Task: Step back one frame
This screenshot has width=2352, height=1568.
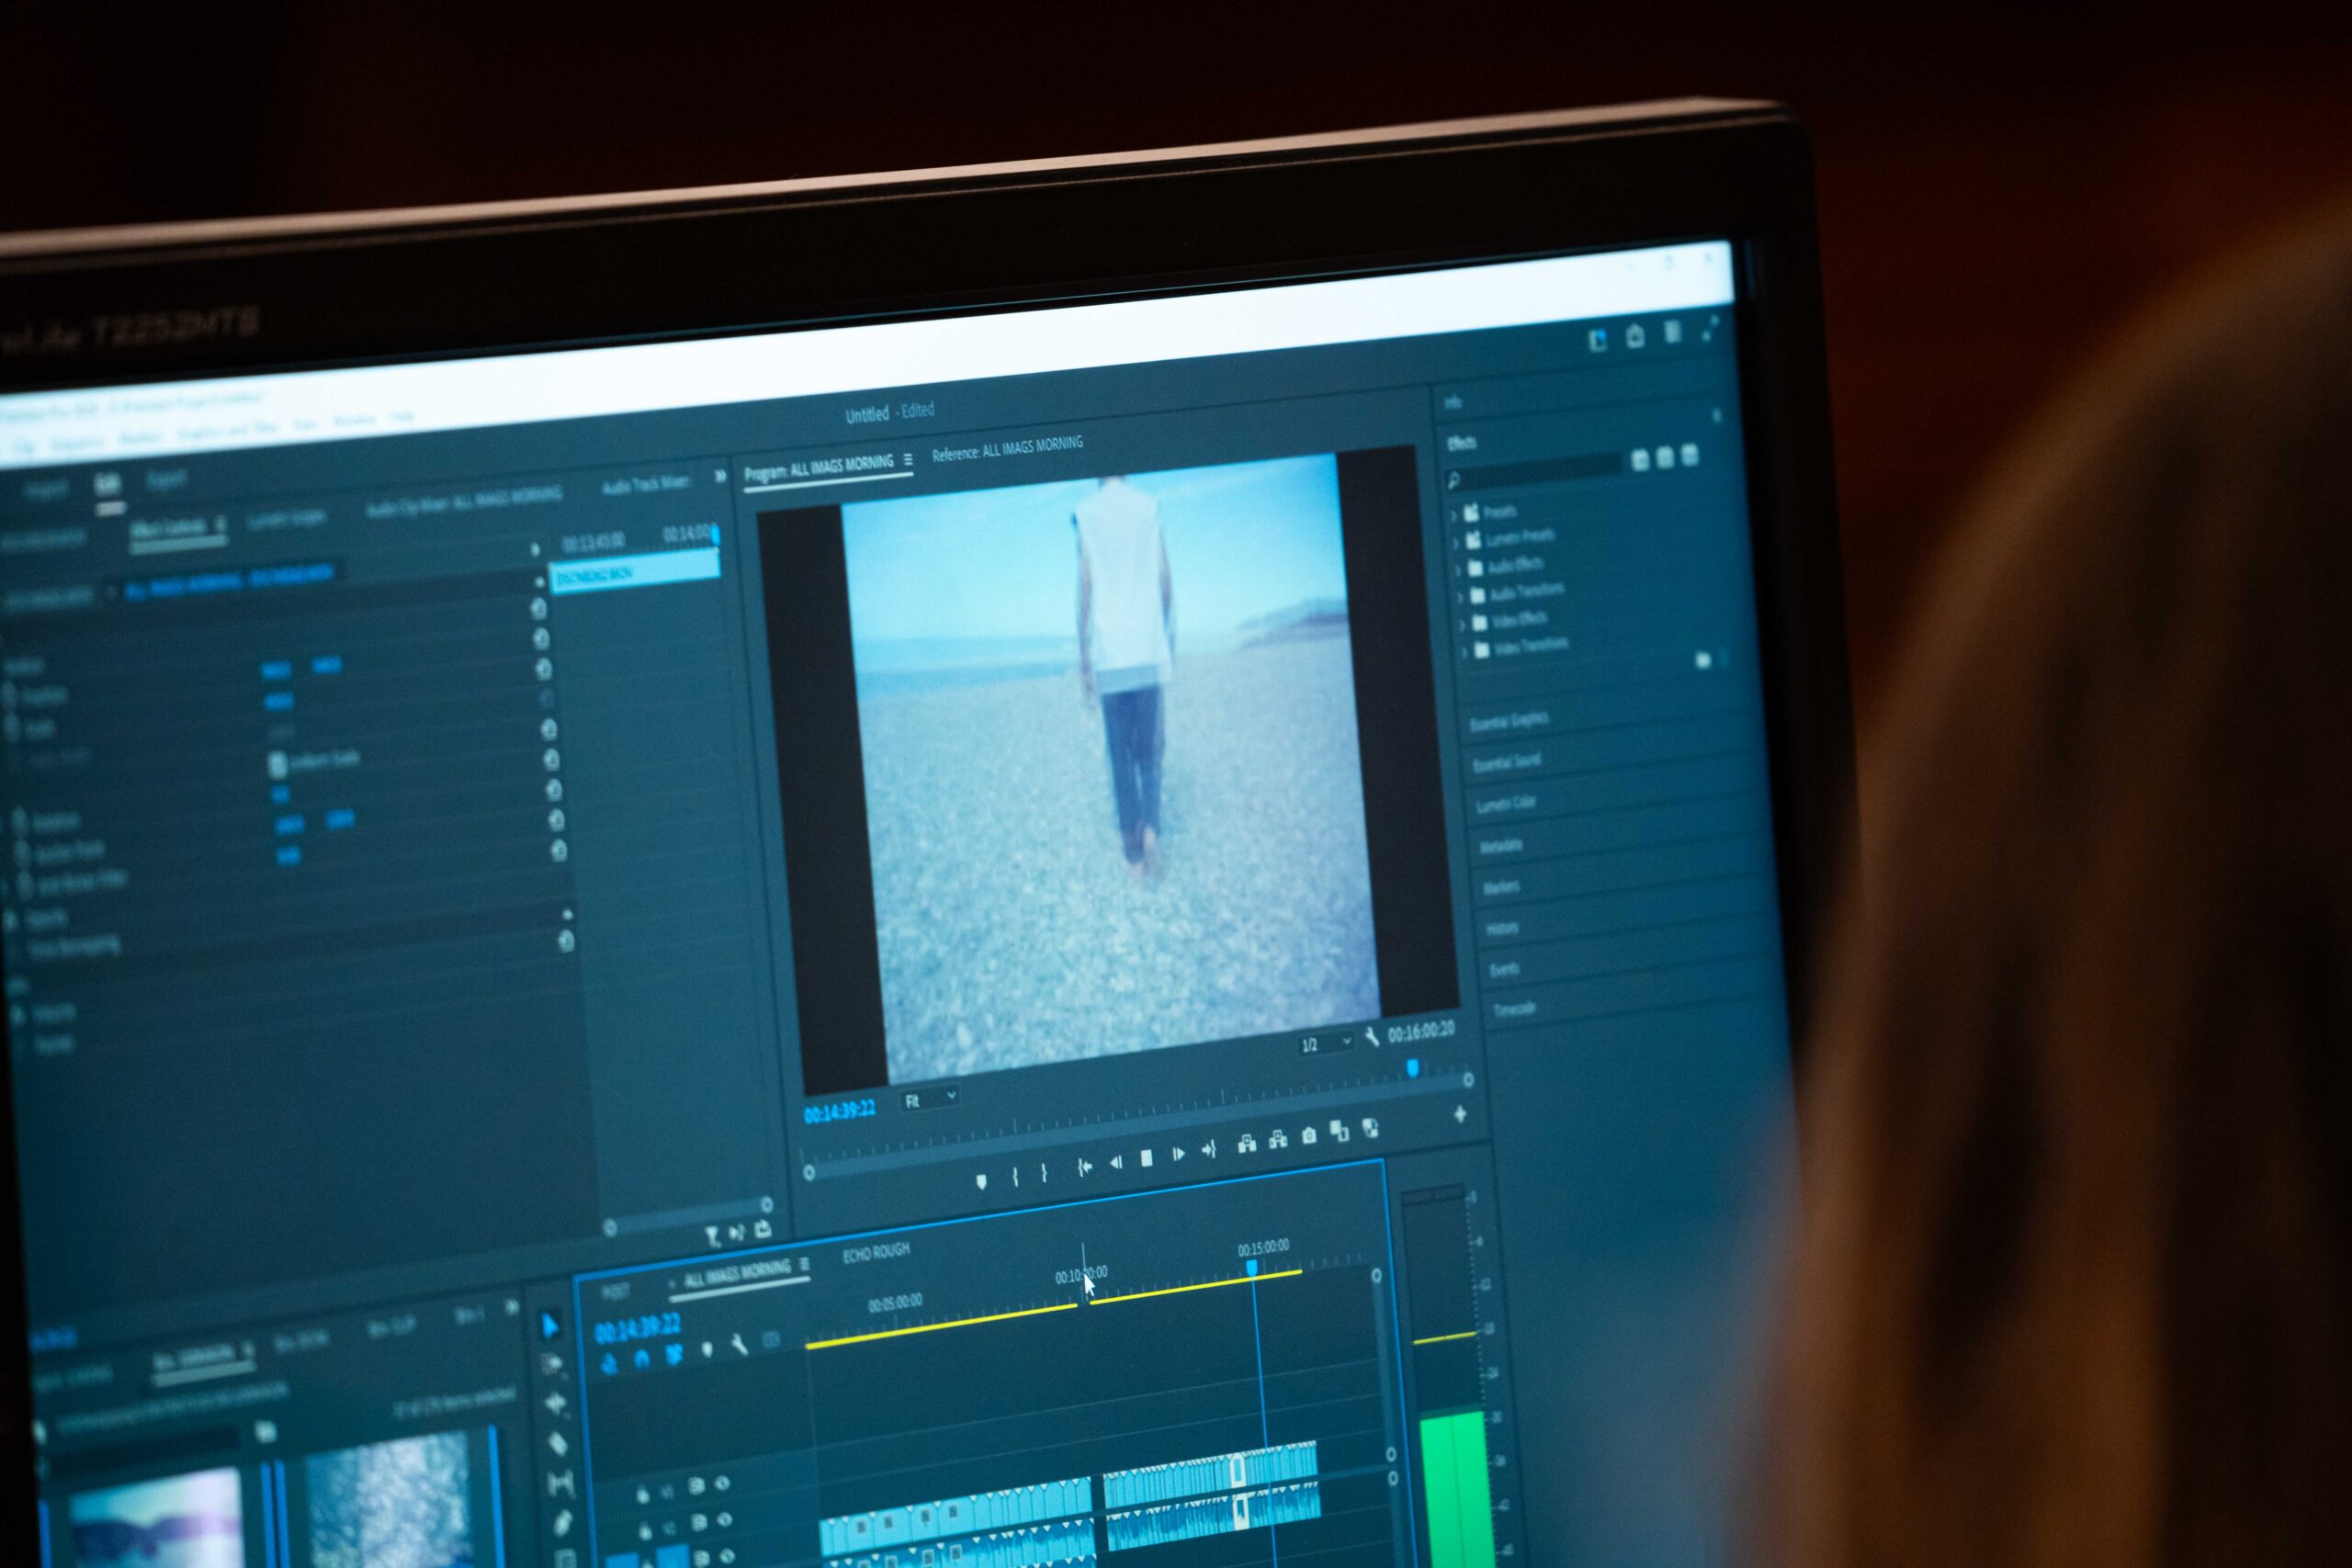Action: click(1116, 1162)
